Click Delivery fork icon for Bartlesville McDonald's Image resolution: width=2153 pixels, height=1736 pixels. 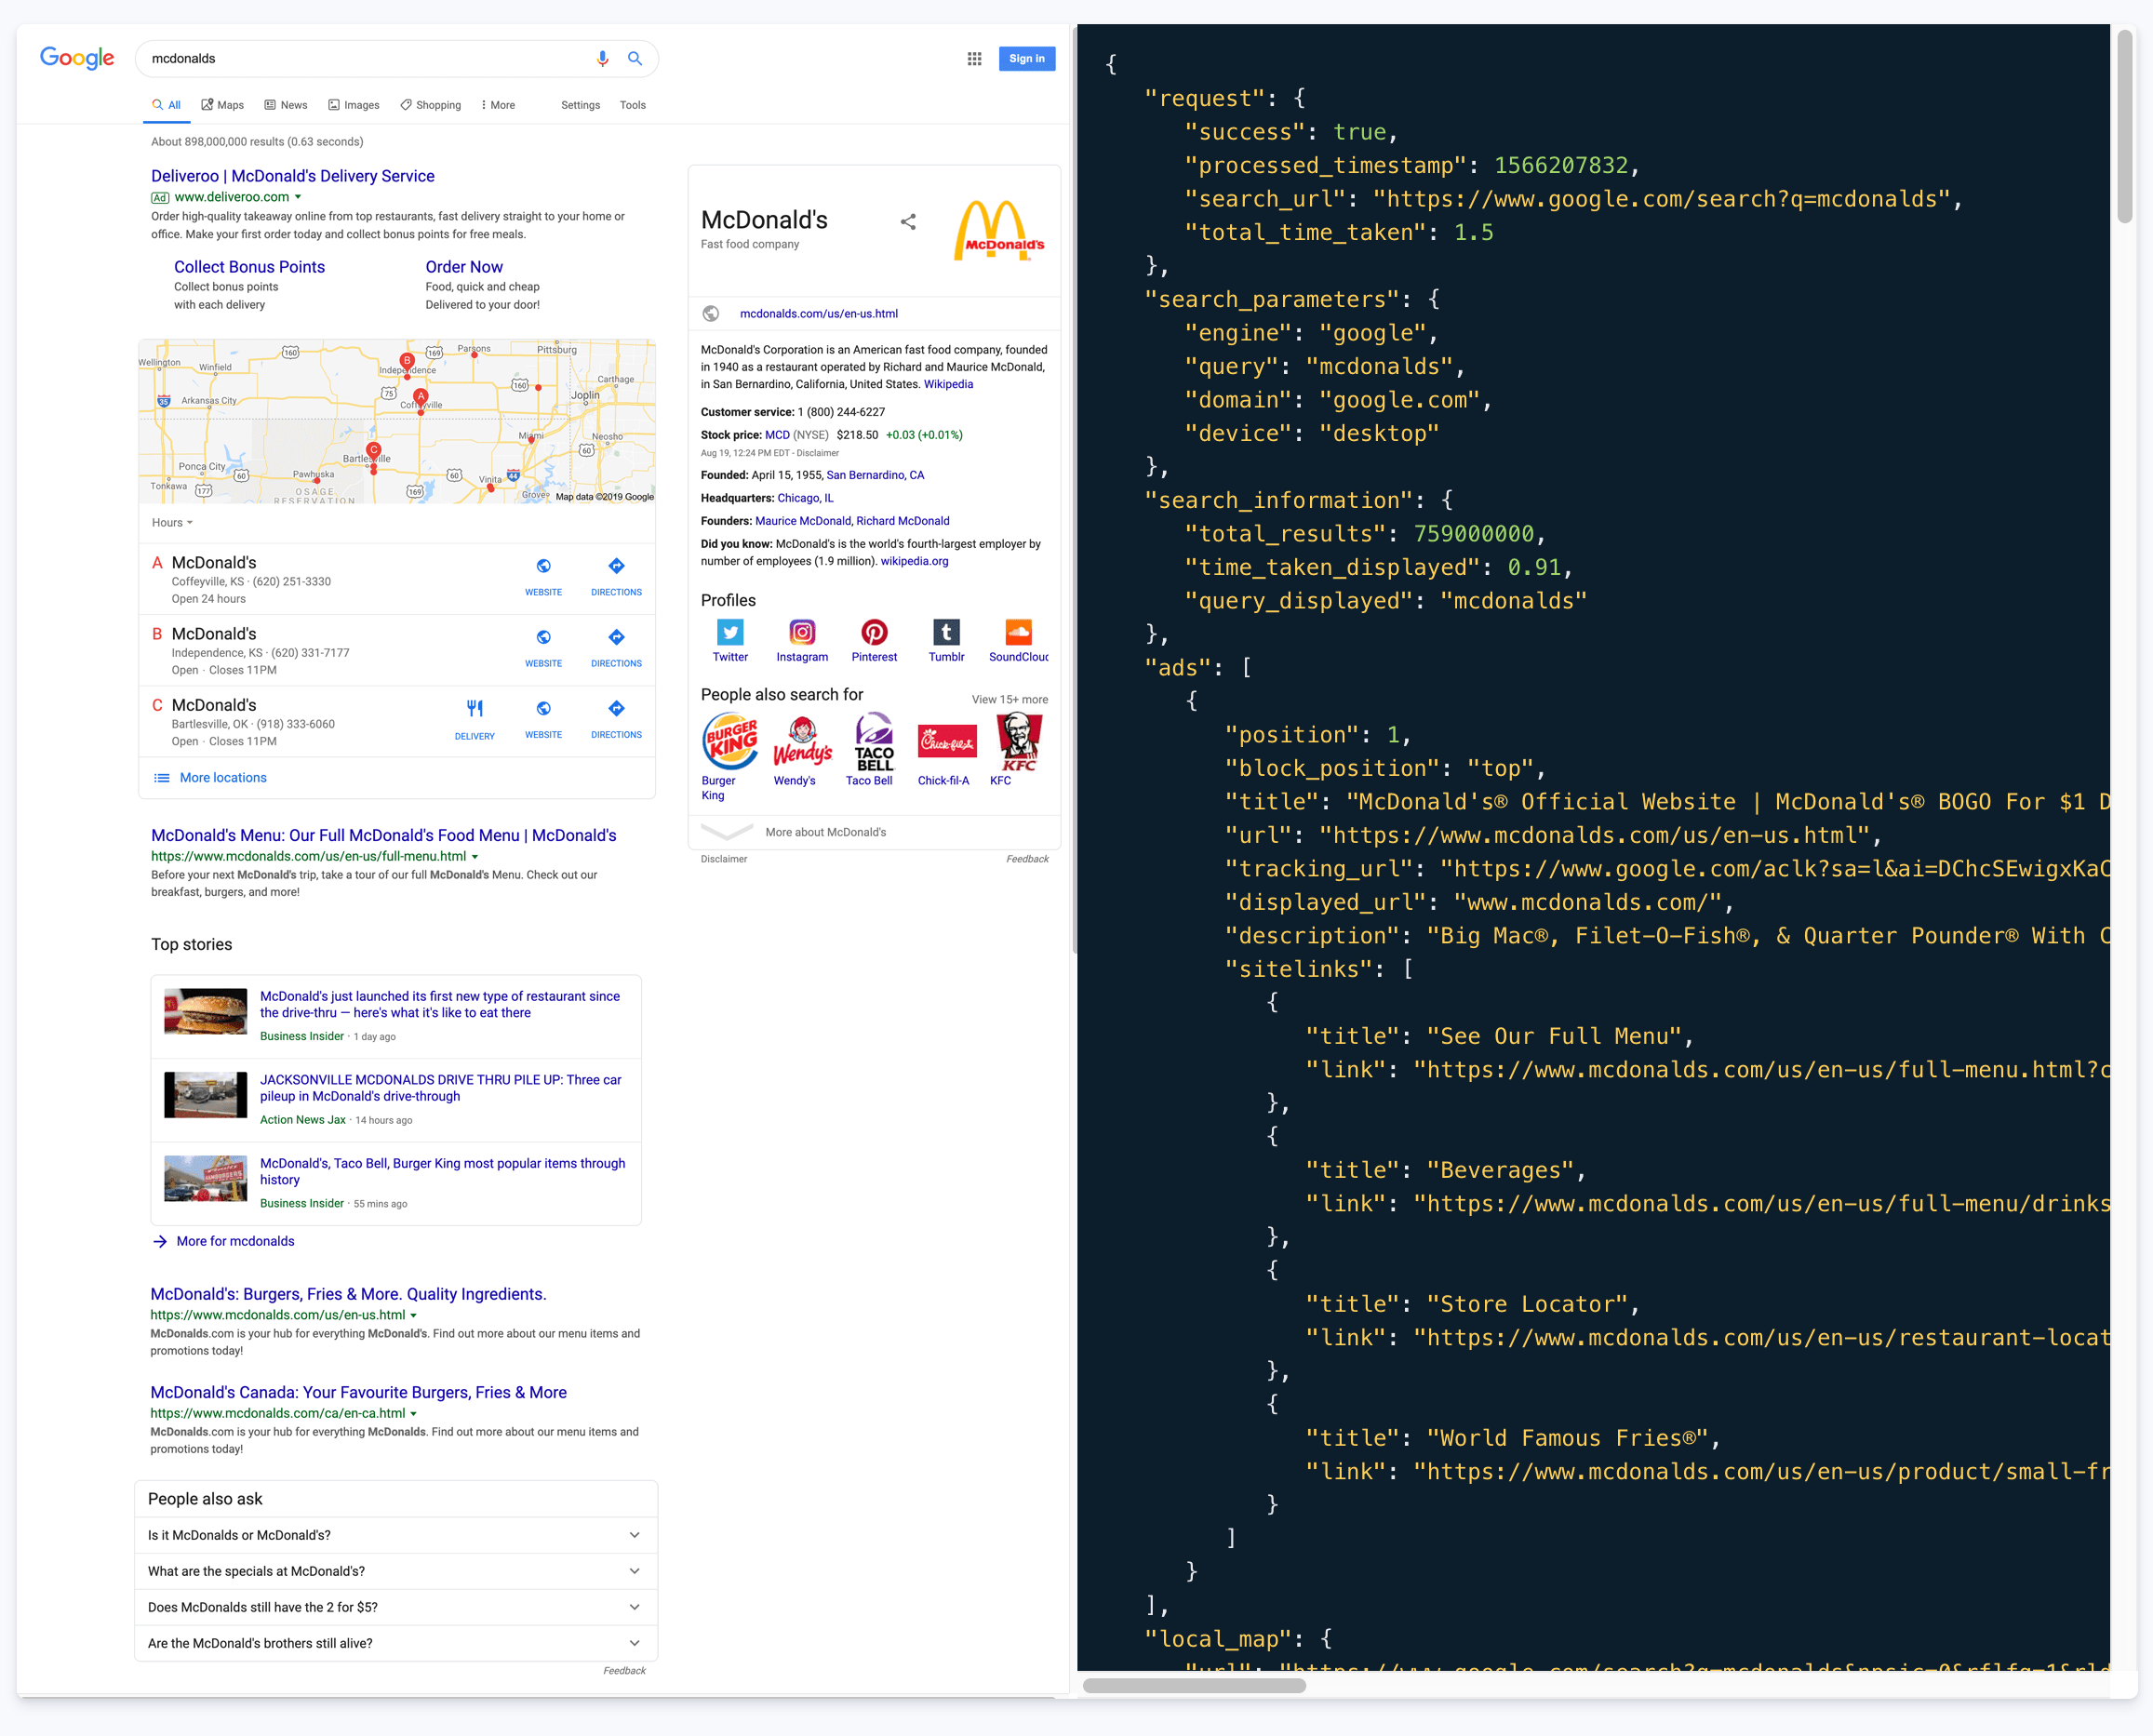click(475, 709)
